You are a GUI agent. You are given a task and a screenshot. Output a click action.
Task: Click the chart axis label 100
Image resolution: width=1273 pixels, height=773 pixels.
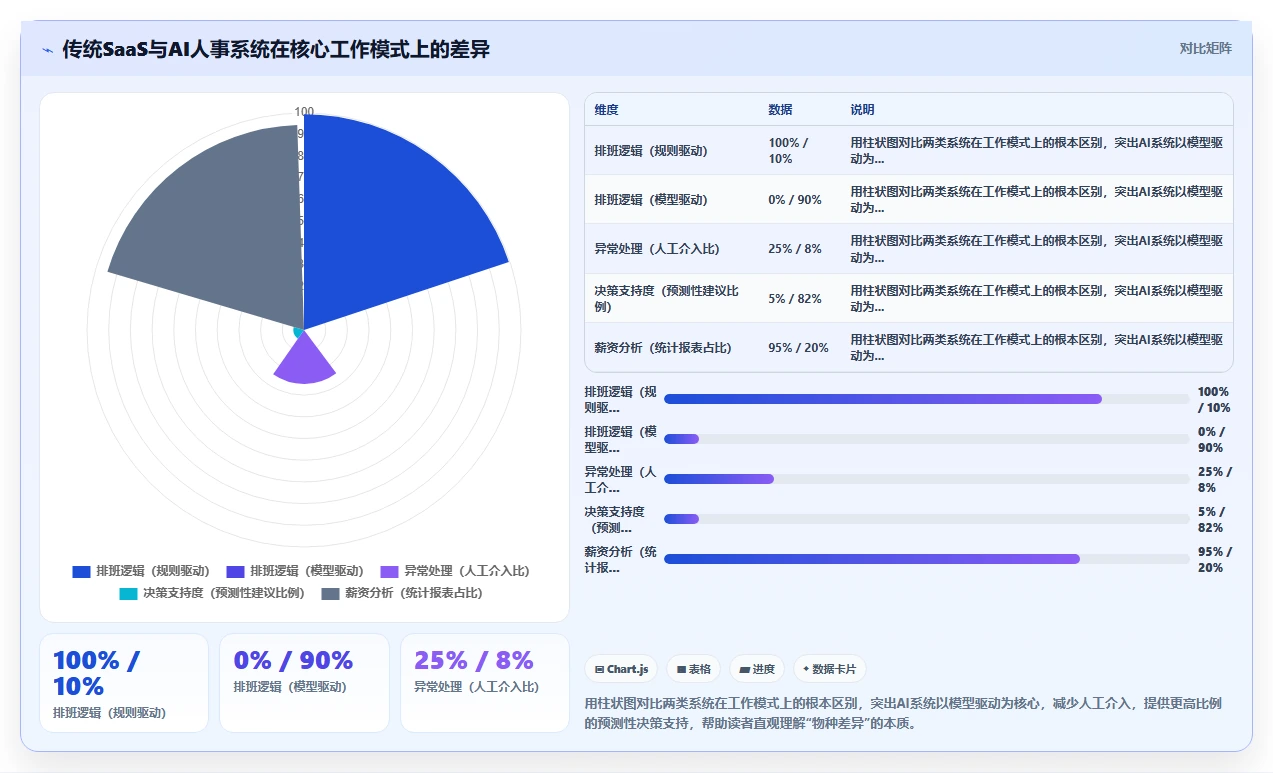[304, 112]
